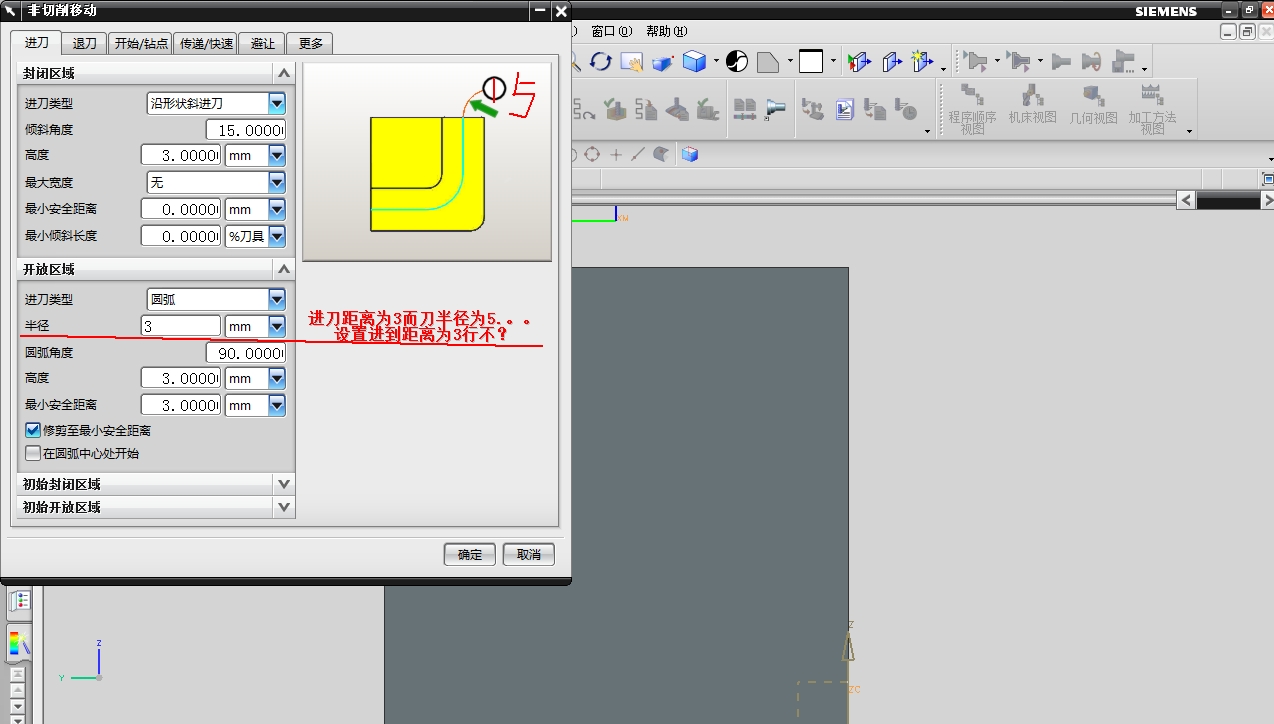
Task: Click the Program Order View icon
Action: (x=972, y=107)
